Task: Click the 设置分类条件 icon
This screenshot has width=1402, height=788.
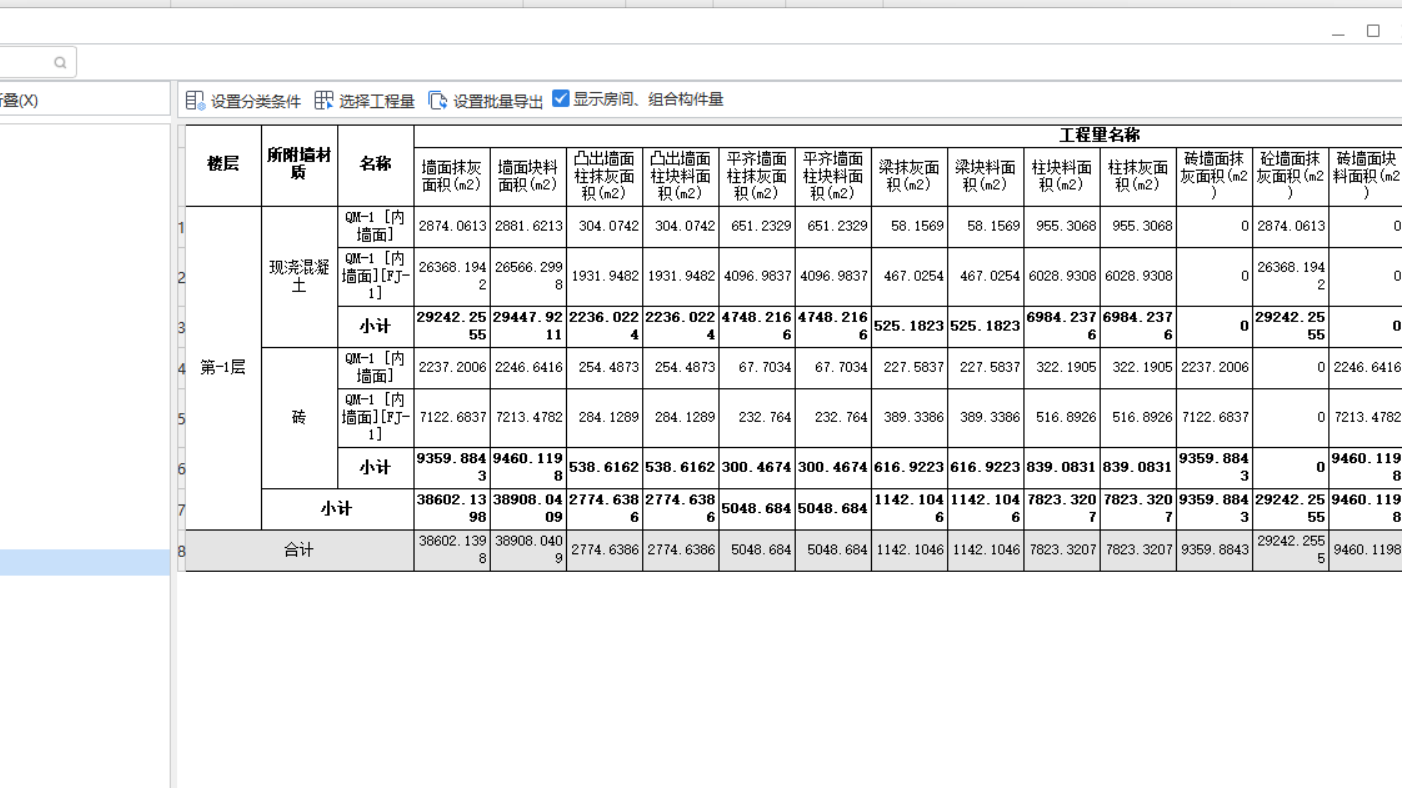Action: 195,100
